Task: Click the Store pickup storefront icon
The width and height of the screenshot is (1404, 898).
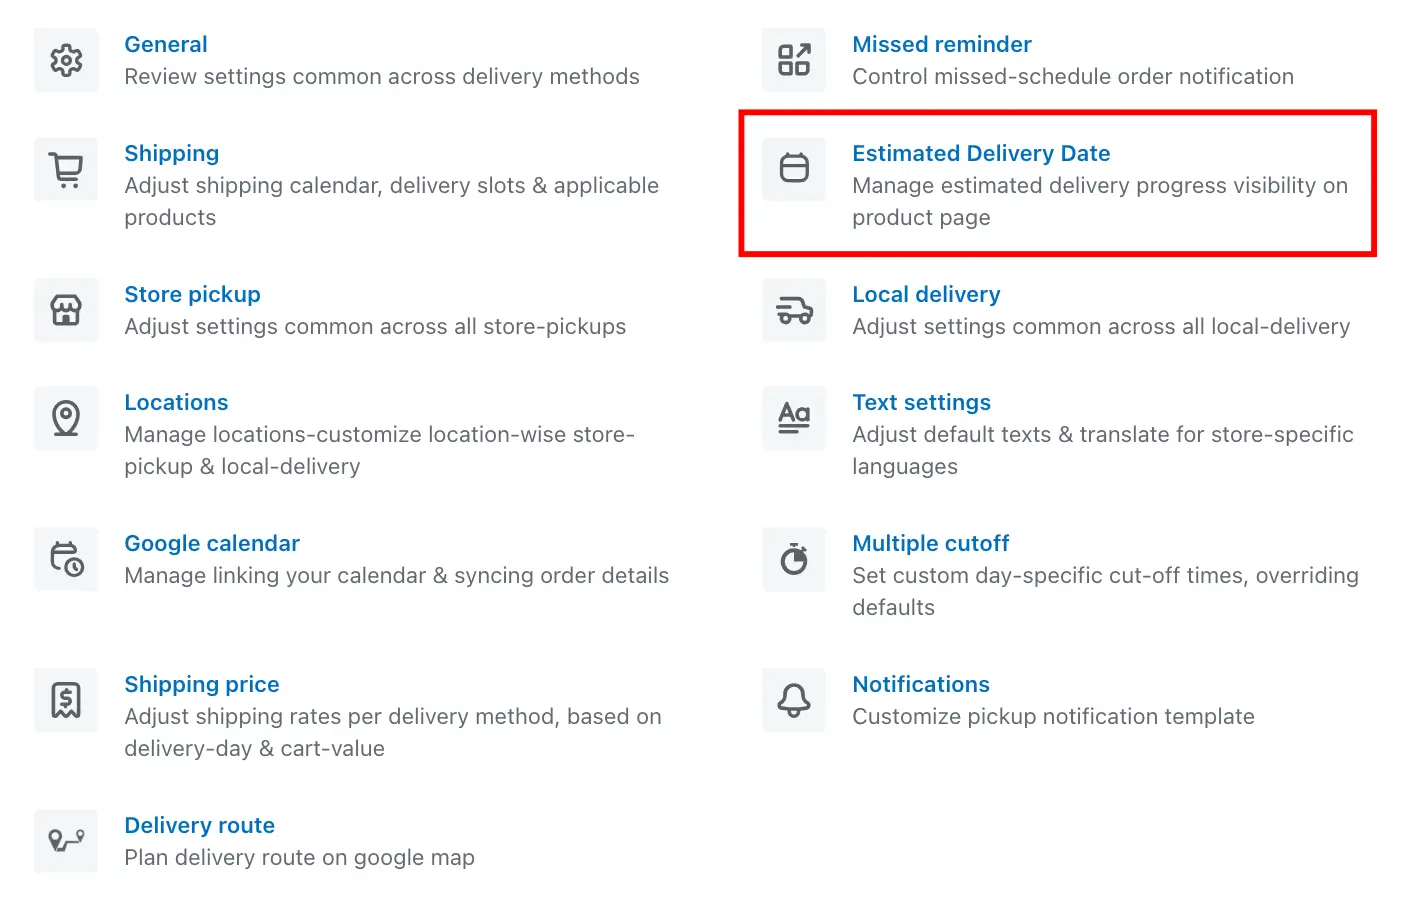Action: pos(66,310)
